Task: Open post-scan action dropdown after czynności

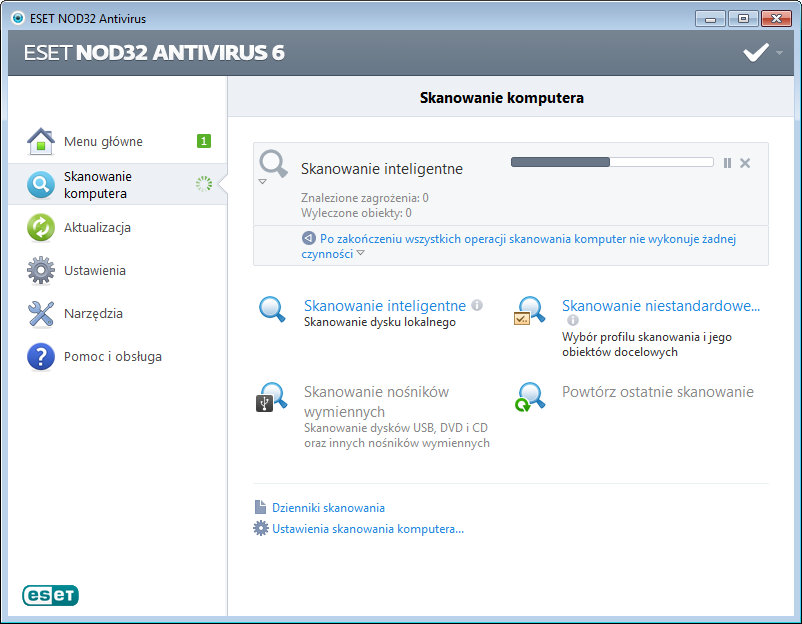Action: point(361,253)
